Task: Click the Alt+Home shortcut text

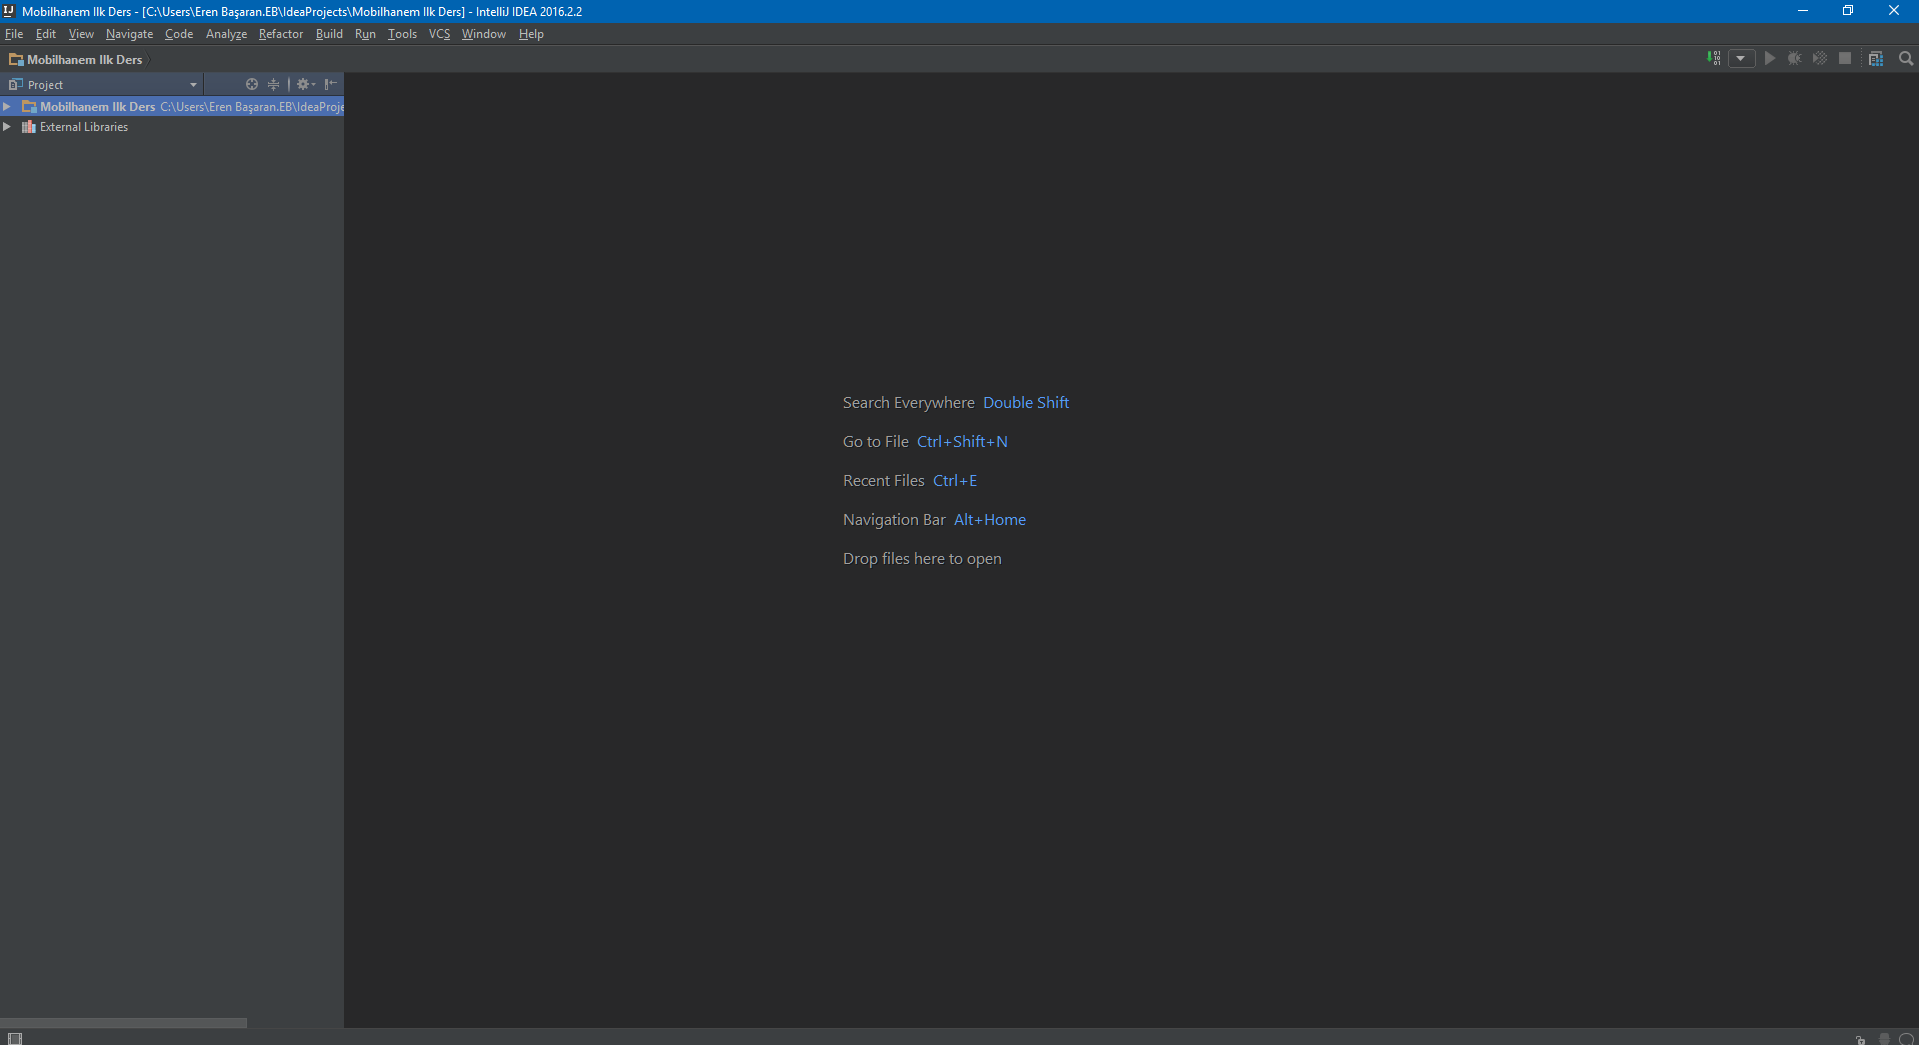Action: (x=990, y=519)
